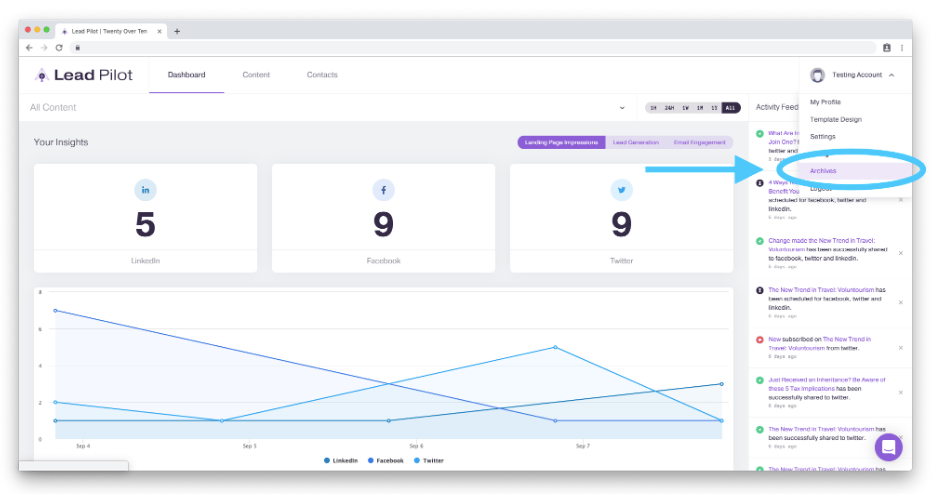Click red icon beside New subscribed entry
Viewport: 933px width, 494px height.
pyautogui.click(x=760, y=340)
